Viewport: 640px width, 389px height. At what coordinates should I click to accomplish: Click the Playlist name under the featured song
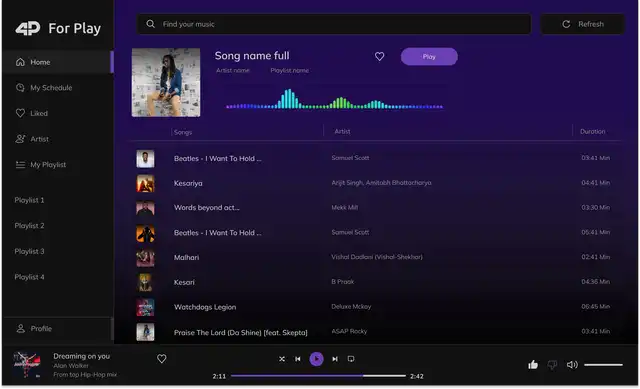(x=289, y=71)
